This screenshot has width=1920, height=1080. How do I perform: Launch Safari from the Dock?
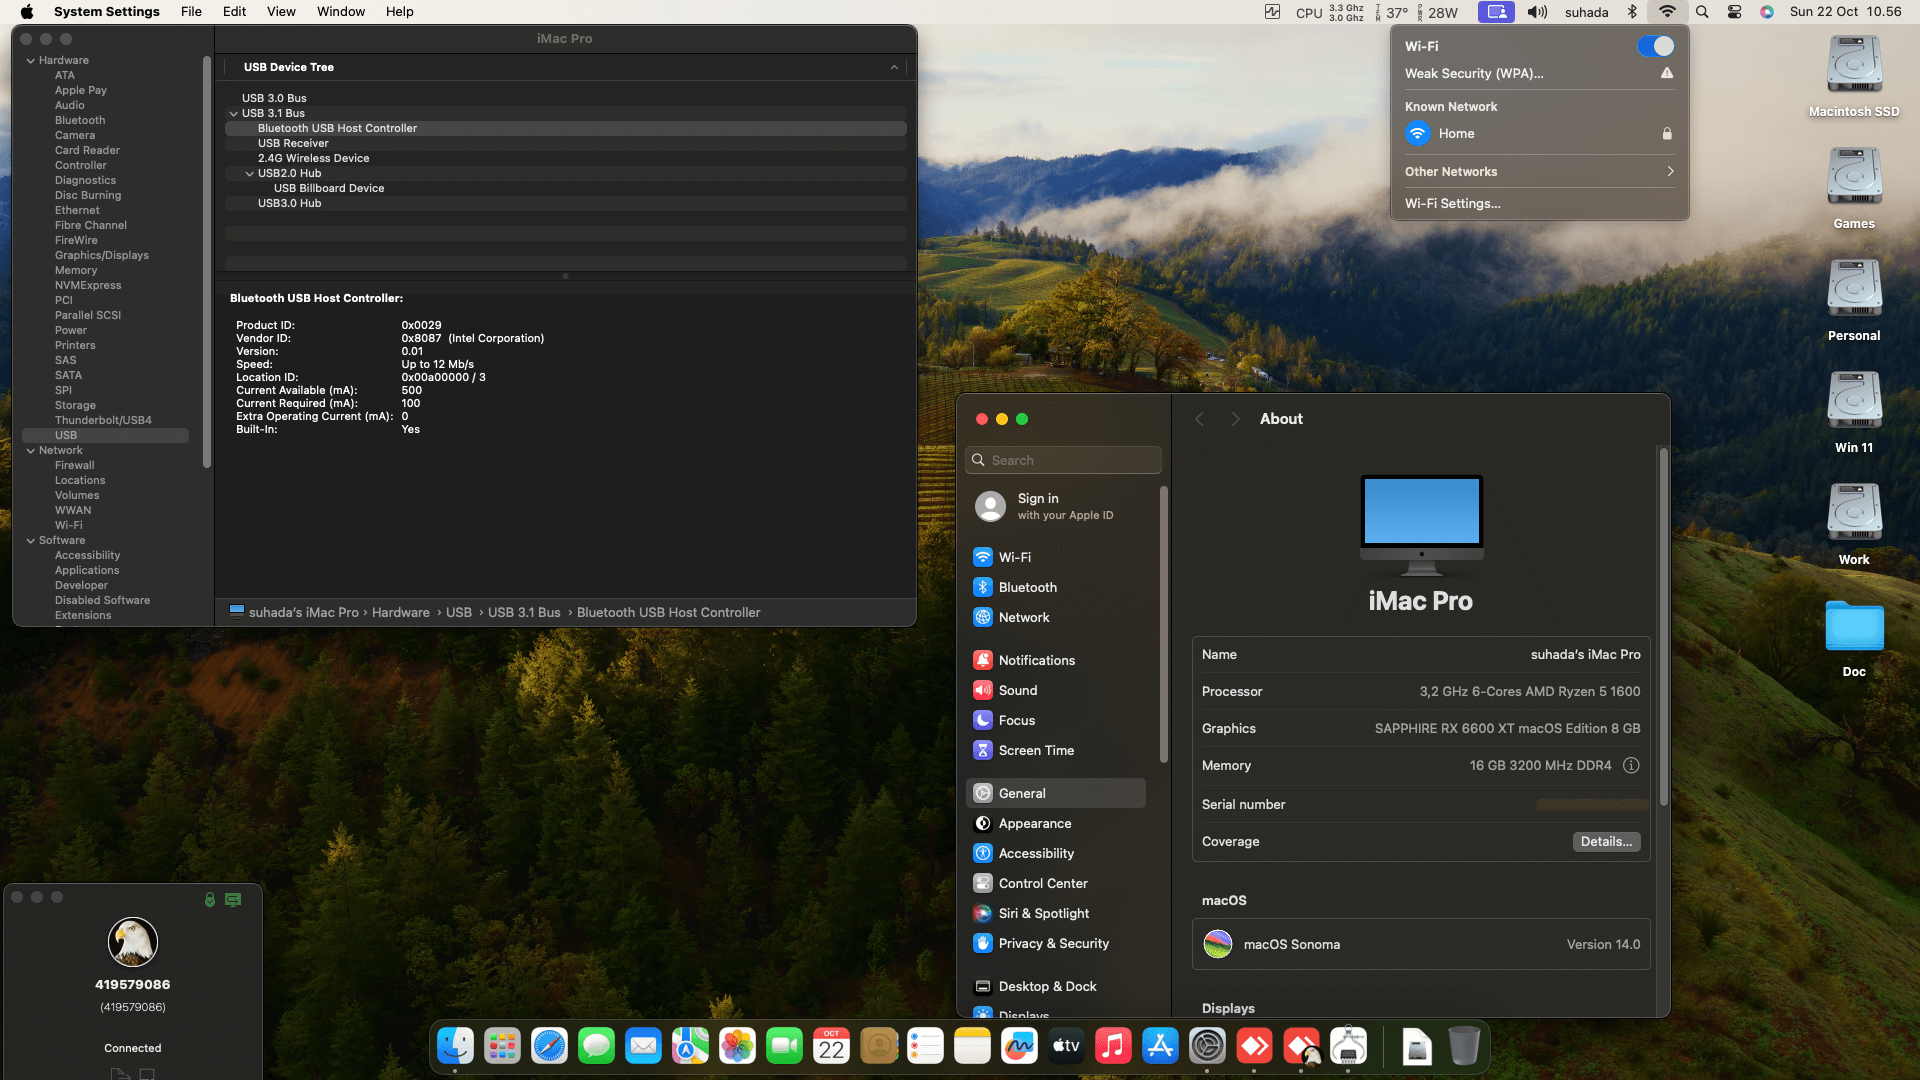549,1046
